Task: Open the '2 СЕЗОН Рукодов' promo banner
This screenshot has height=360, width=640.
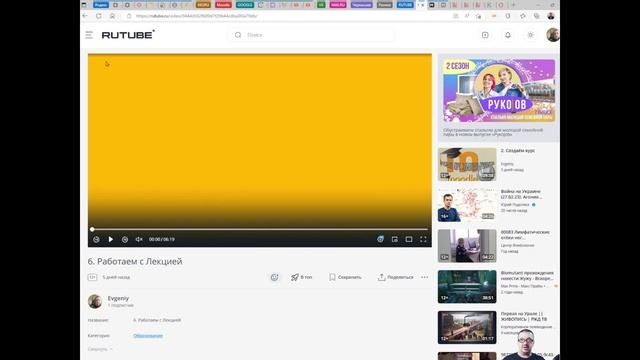Action: tap(499, 91)
